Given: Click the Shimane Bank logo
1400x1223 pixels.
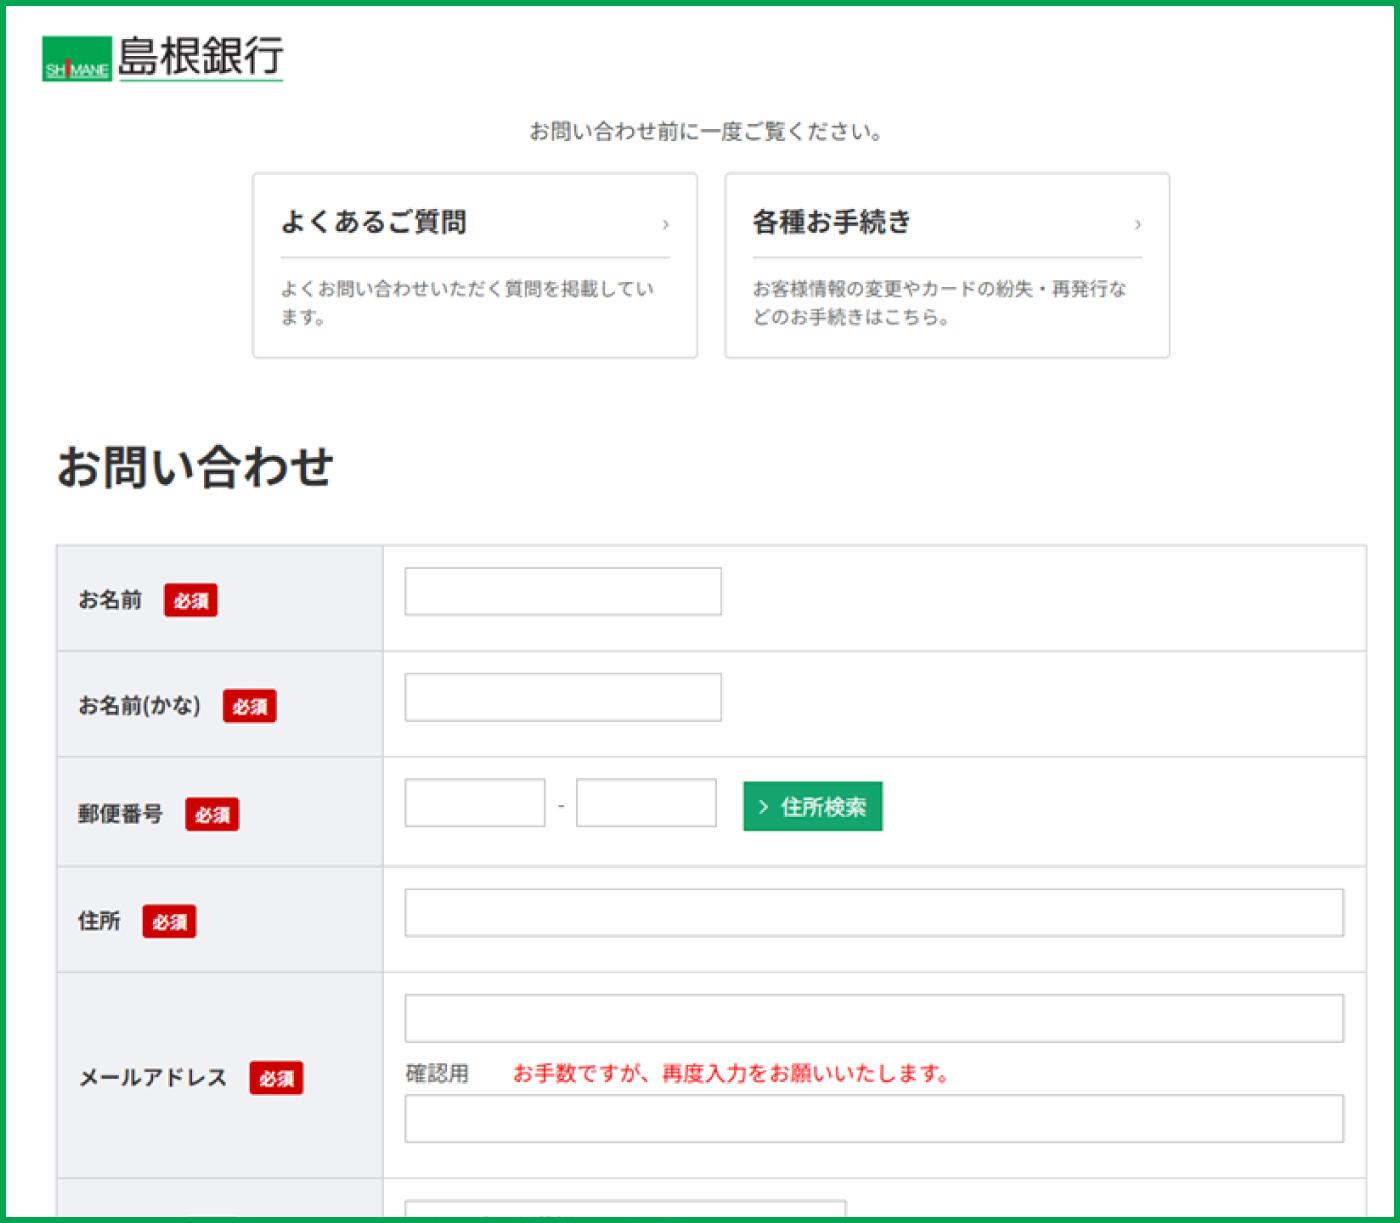Looking at the screenshot, I should [x=163, y=58].
